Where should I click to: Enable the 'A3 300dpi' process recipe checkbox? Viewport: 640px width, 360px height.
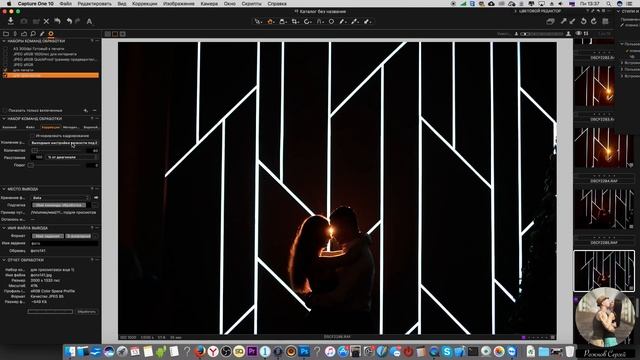[5, 49]
